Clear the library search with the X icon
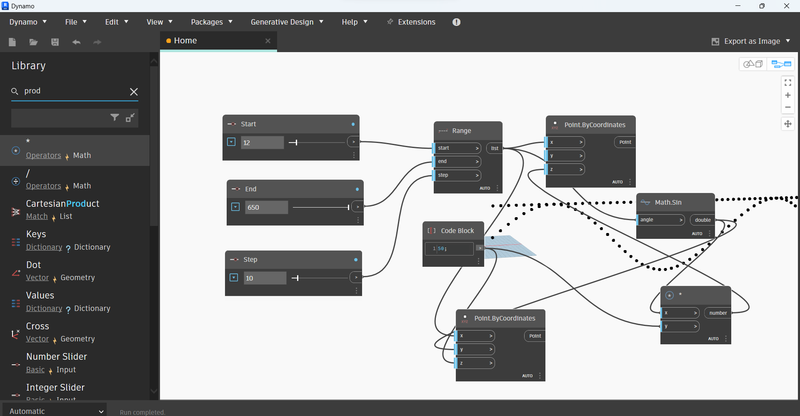Screen dimensions: 800x416 tap(134, 92)
